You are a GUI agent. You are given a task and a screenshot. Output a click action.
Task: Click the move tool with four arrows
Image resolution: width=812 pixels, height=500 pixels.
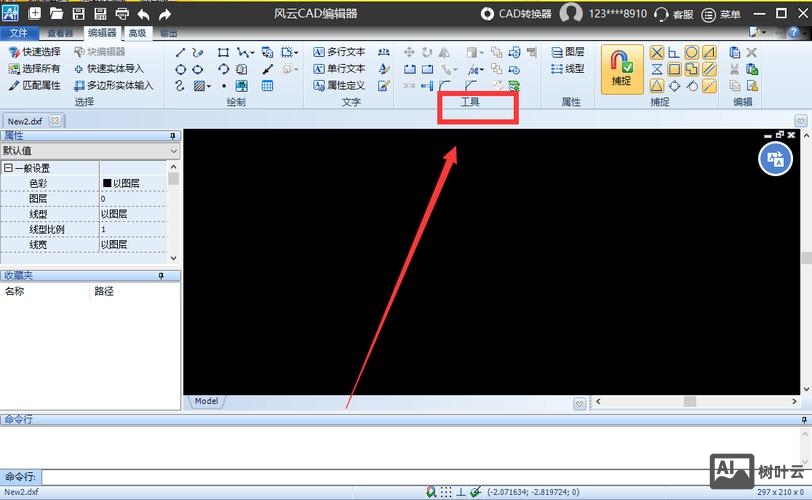(409, 52)
